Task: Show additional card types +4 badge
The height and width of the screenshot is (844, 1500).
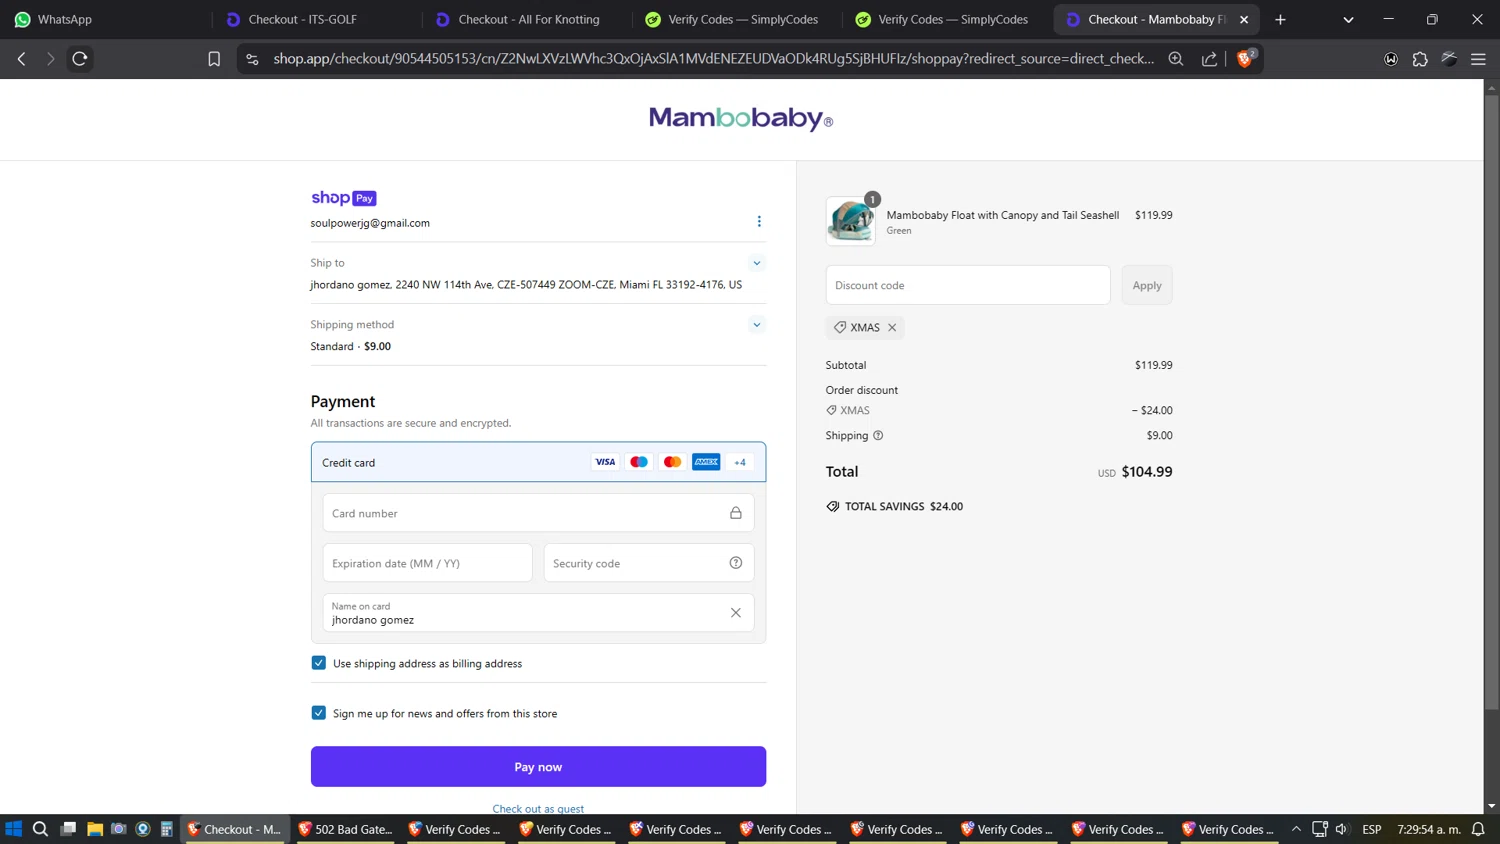Action: click(740, 462)
